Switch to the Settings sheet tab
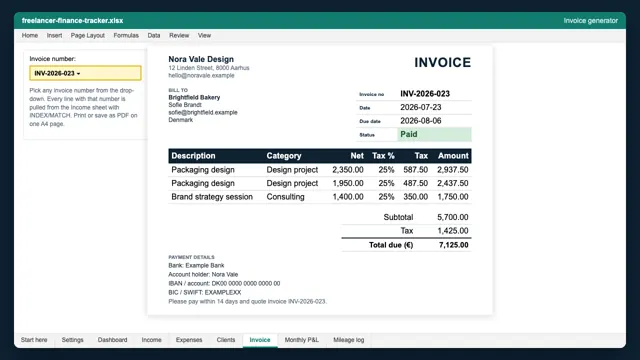The image size is (640, 360). tap(73, 340)
